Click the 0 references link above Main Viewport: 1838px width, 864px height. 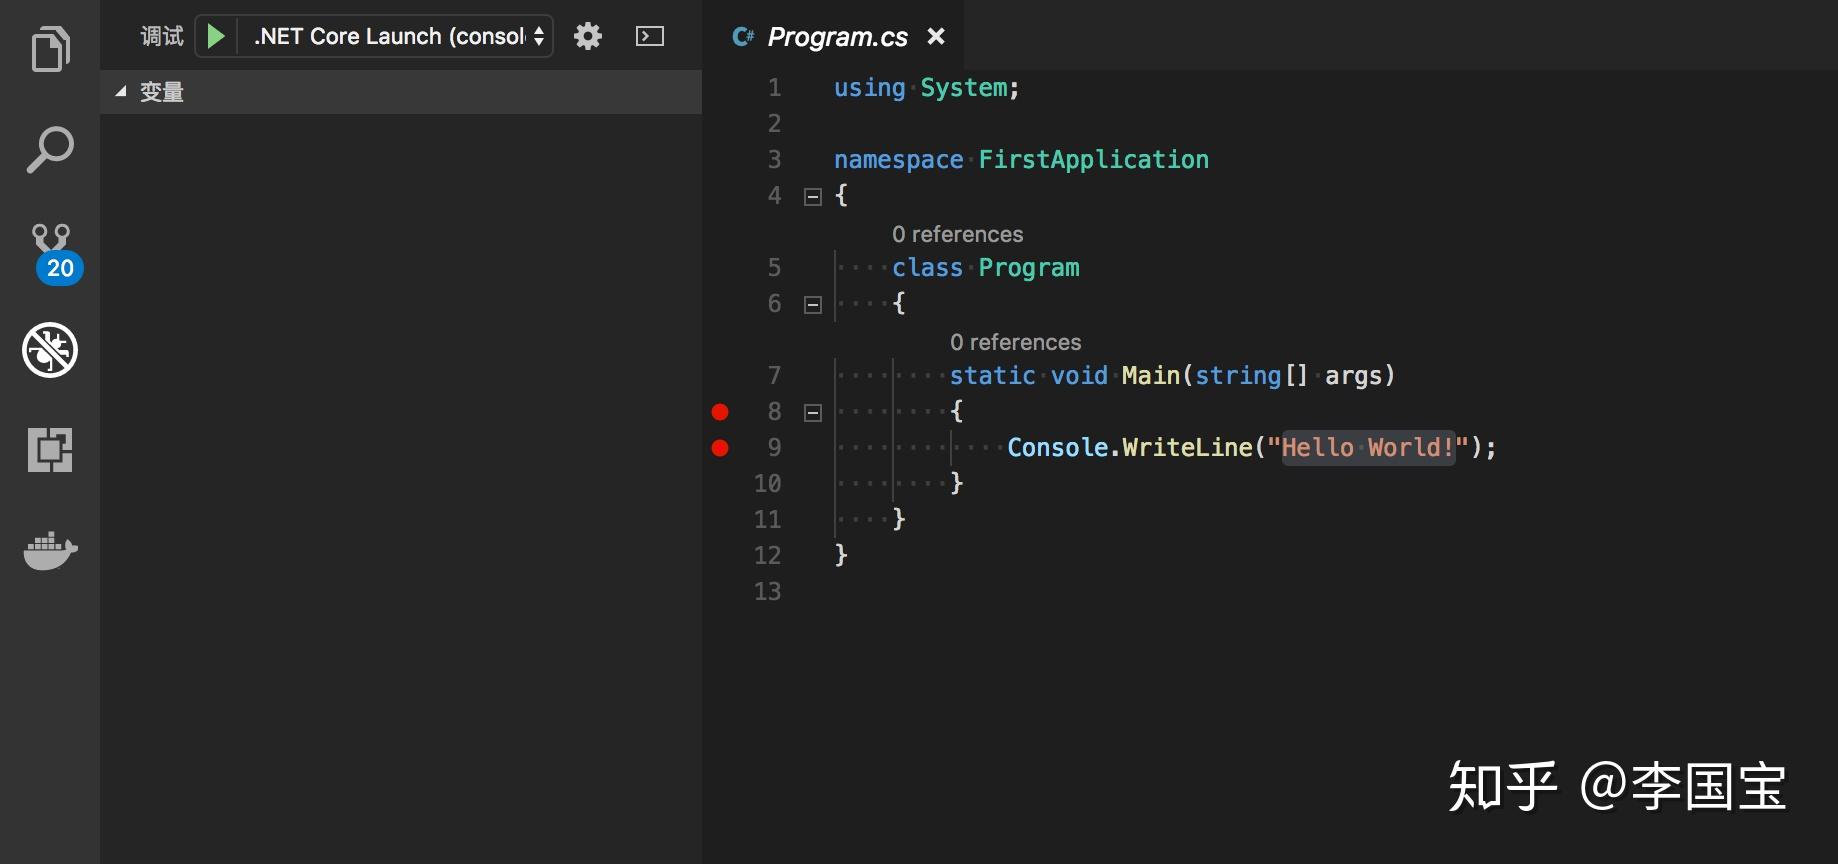[1015, 342]
